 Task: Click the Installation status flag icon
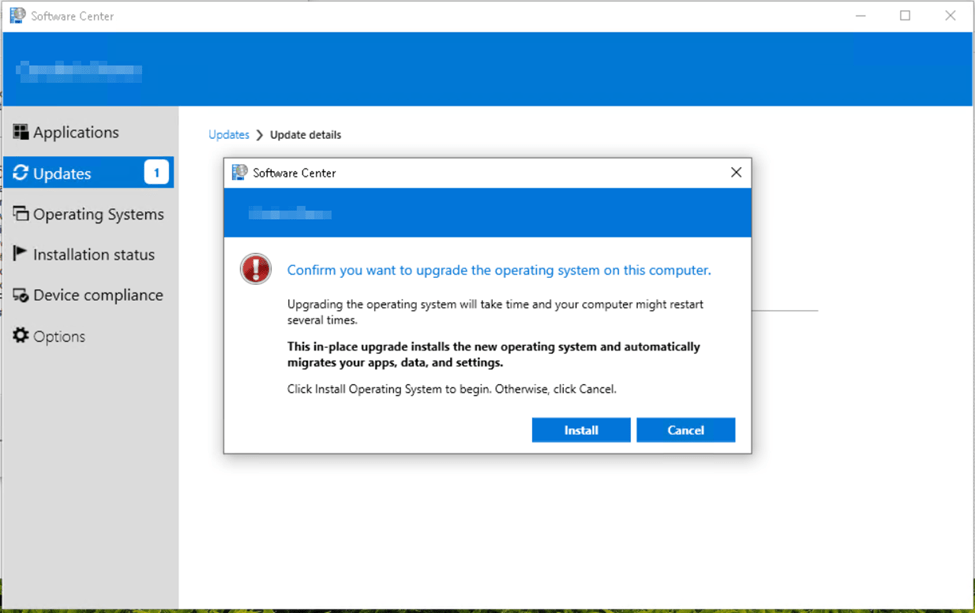point(20,254)
